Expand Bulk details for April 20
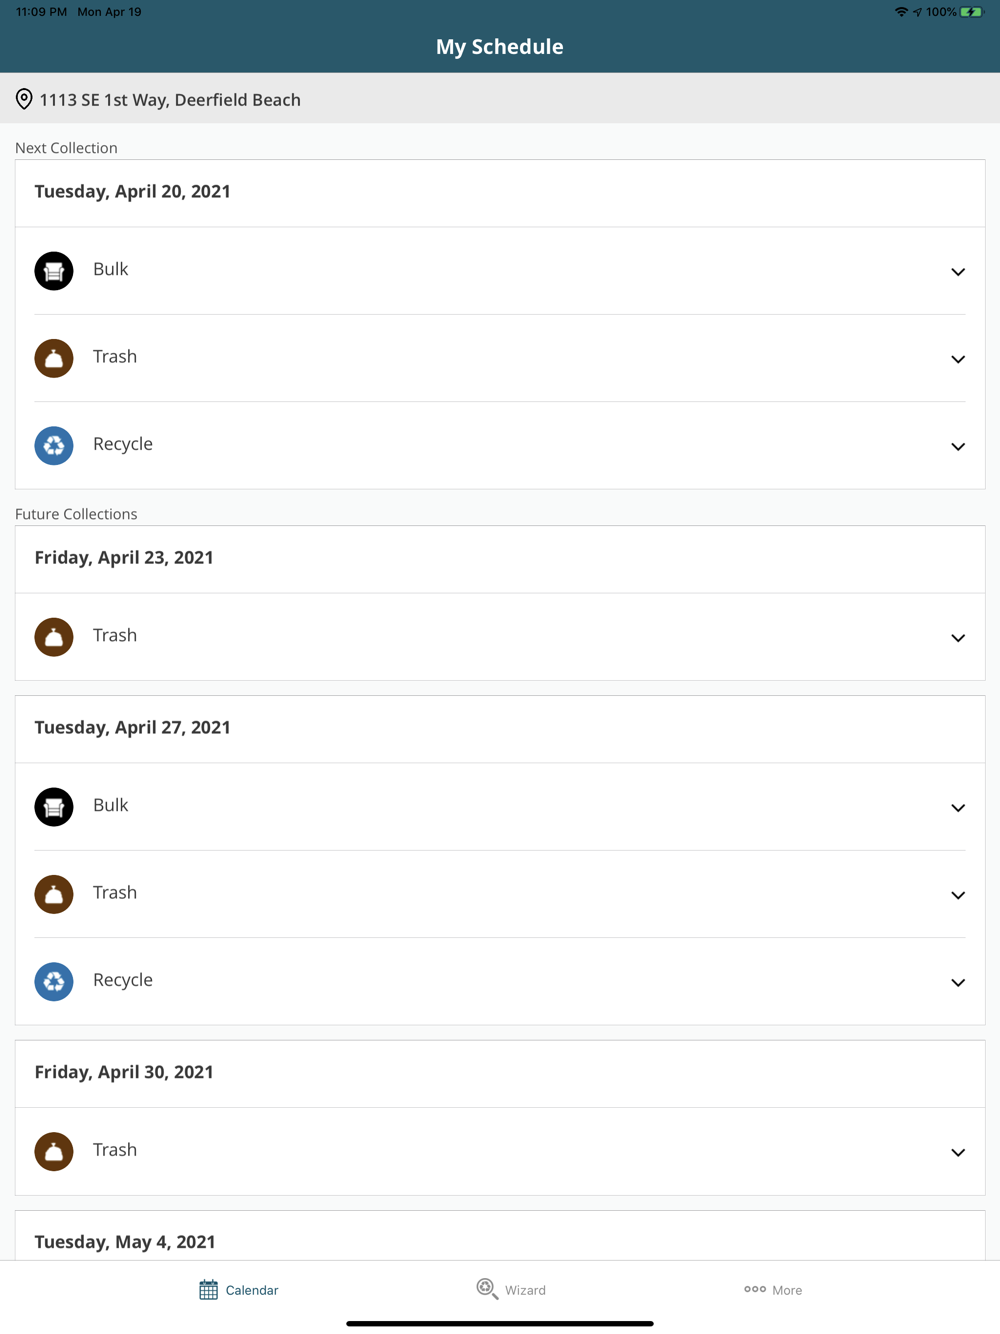This screenshot has height=1334, width=1000. 957,272
